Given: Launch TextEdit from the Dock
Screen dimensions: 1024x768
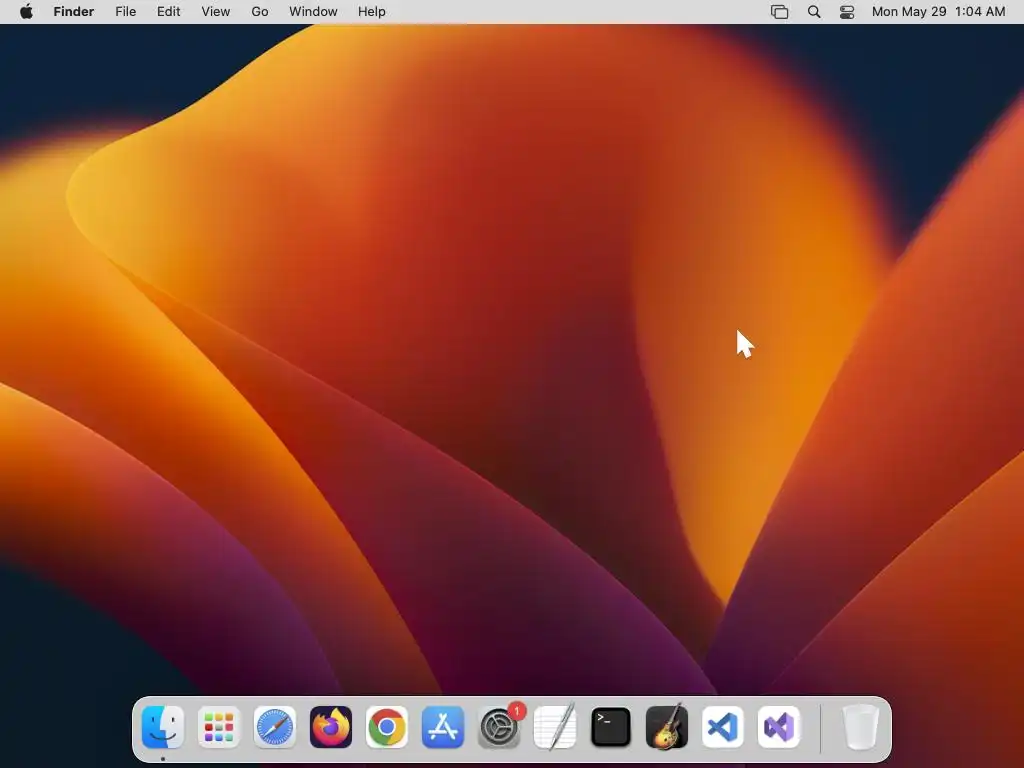Looking at the screenshot, I should click(x=555, y=727).
